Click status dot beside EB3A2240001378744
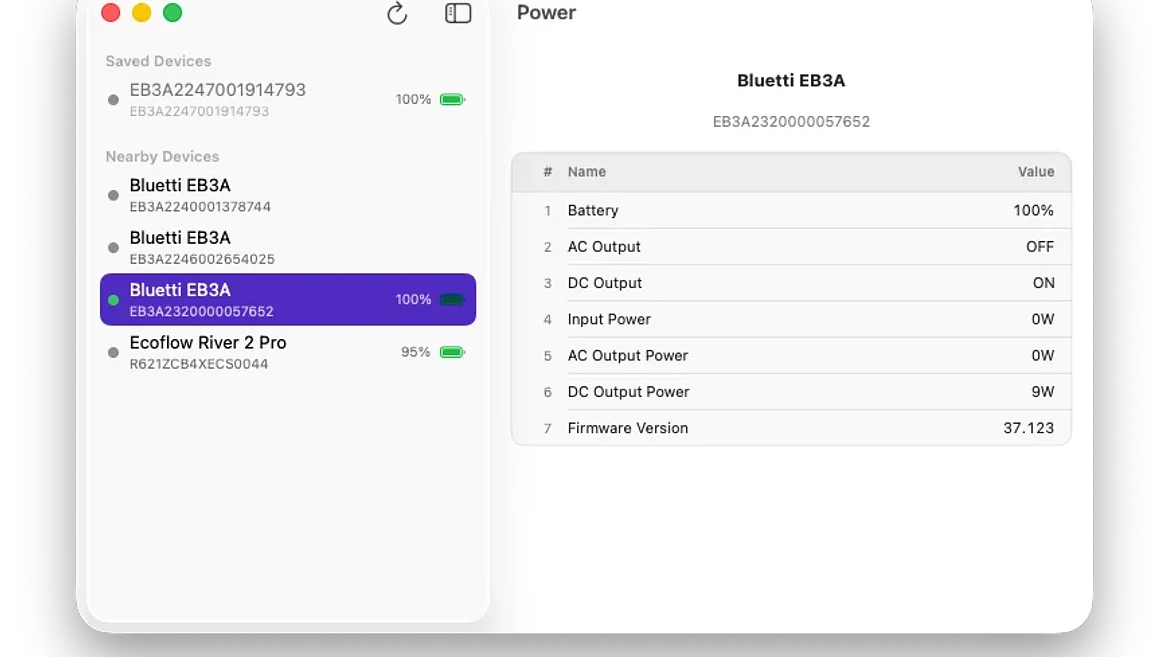 (113, 195)
